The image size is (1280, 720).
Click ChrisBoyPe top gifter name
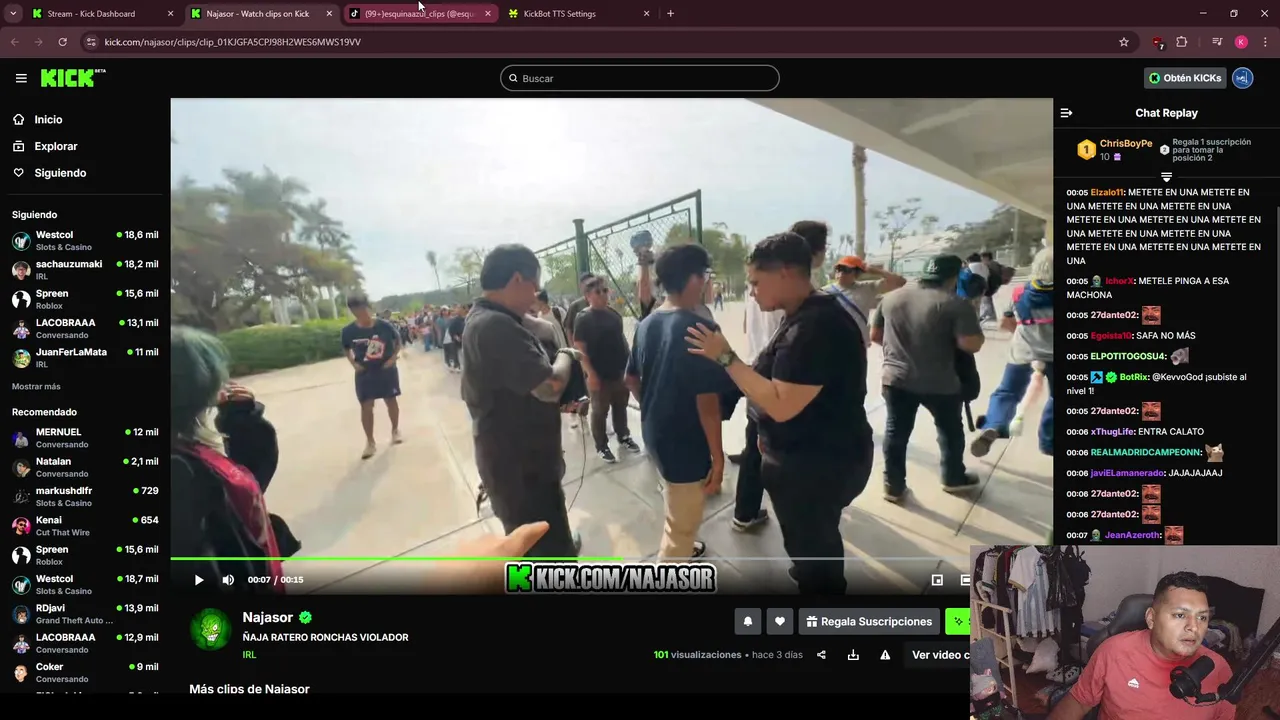1126,144
